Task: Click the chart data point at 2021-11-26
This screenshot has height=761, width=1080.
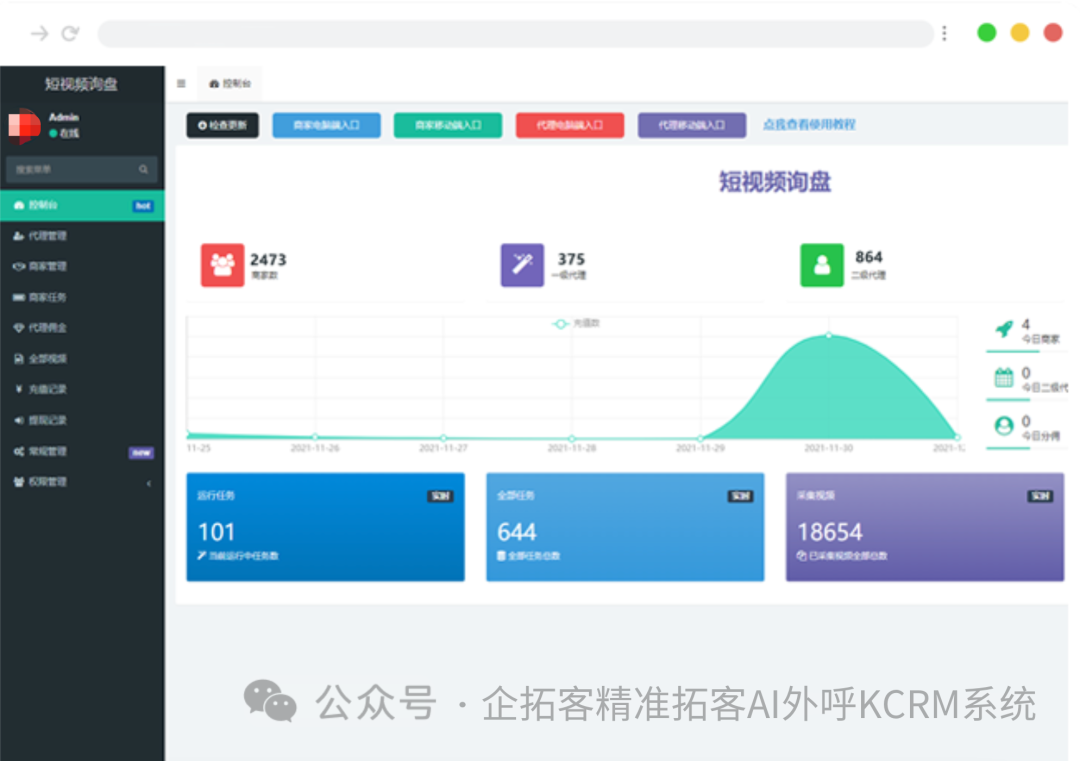Action: [x=315, y=437]
